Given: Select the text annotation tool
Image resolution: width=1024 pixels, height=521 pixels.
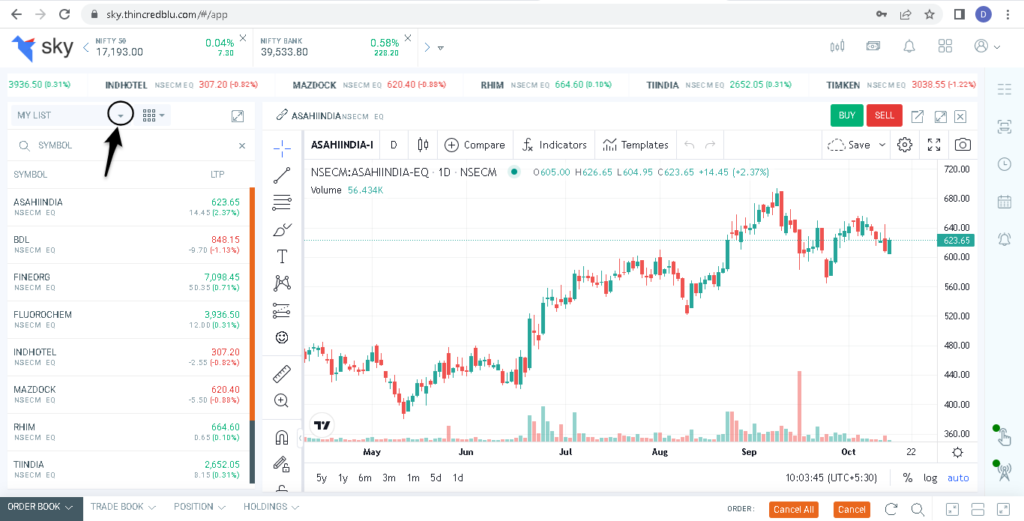Looking at the screenshot, I should point(282,257).
